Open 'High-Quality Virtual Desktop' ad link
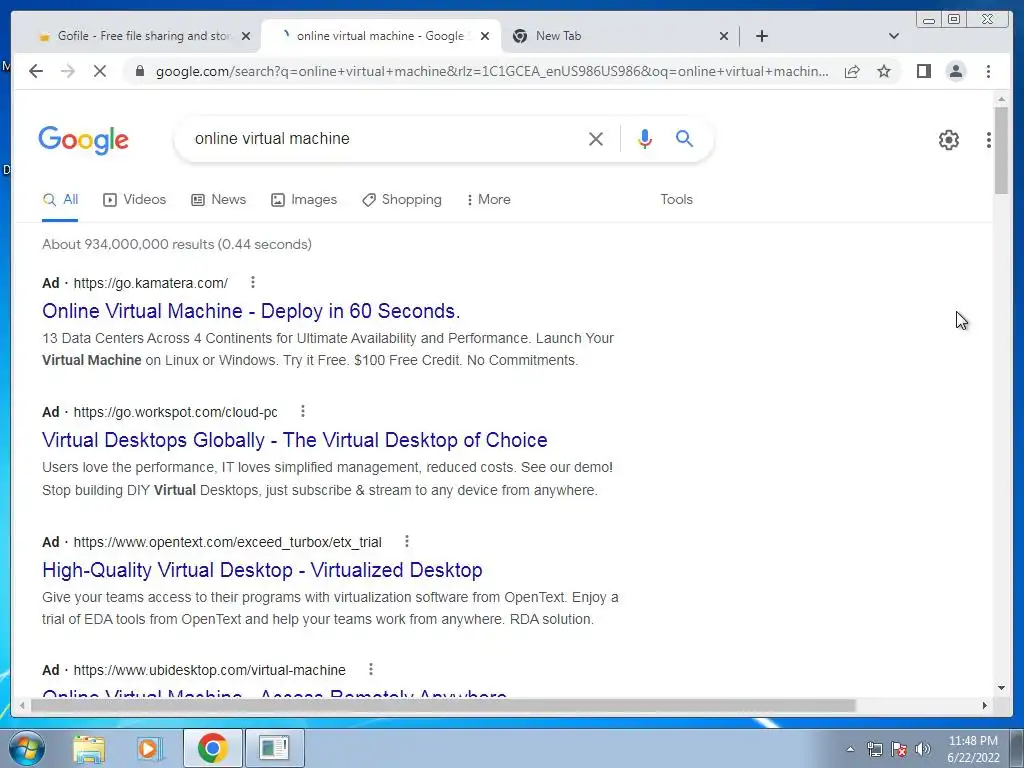Screen dimensions: 1024x768 point(262,570)
